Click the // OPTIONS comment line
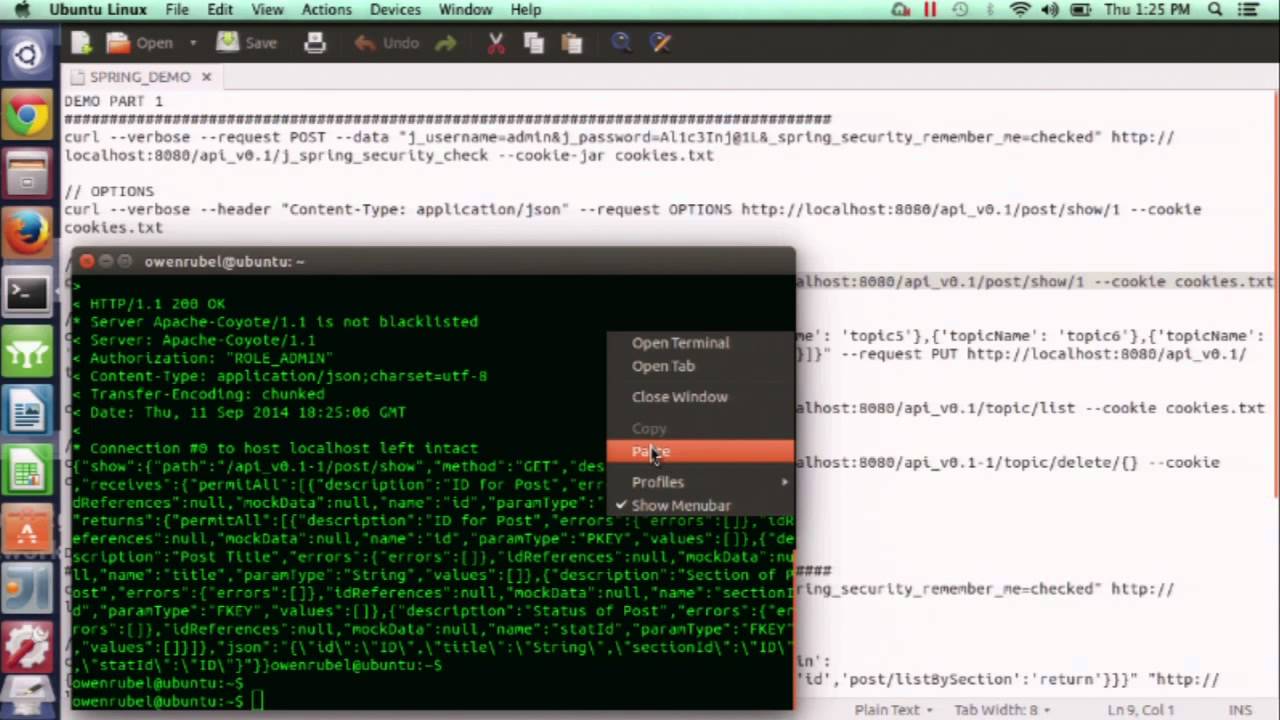 click(109, 191)
